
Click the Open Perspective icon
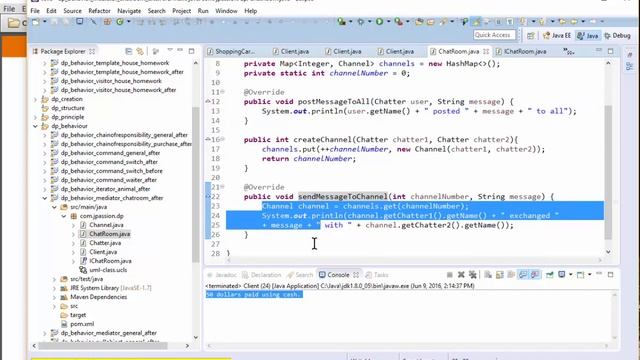pos(531,36)
